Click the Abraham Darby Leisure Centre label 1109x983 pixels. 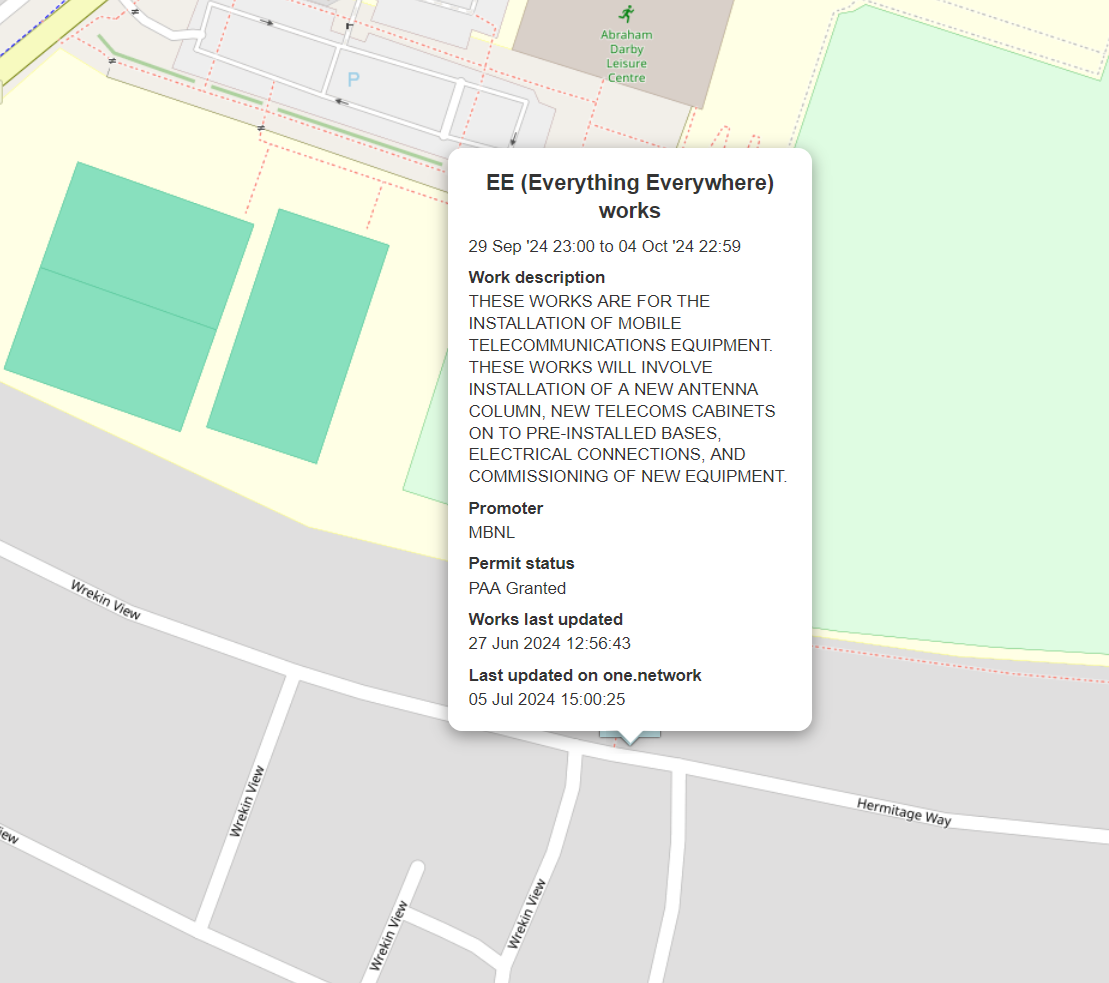tap(627, 56)
